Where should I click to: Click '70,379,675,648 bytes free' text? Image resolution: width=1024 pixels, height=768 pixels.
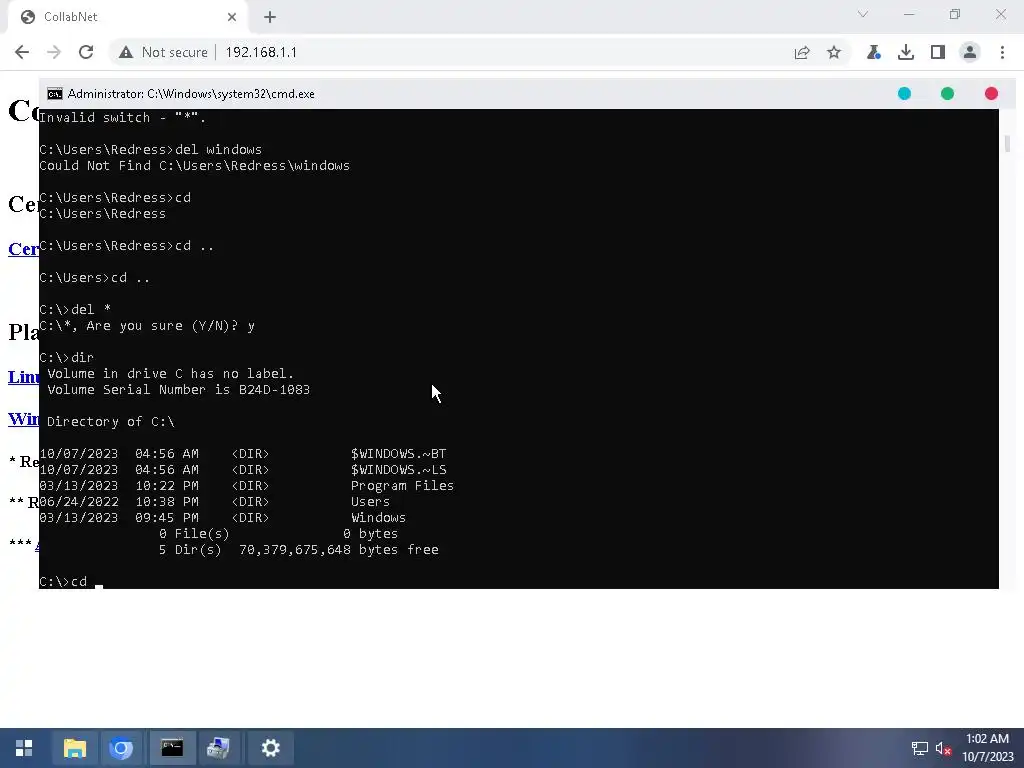pyautogui.click(x=339, y=550)
